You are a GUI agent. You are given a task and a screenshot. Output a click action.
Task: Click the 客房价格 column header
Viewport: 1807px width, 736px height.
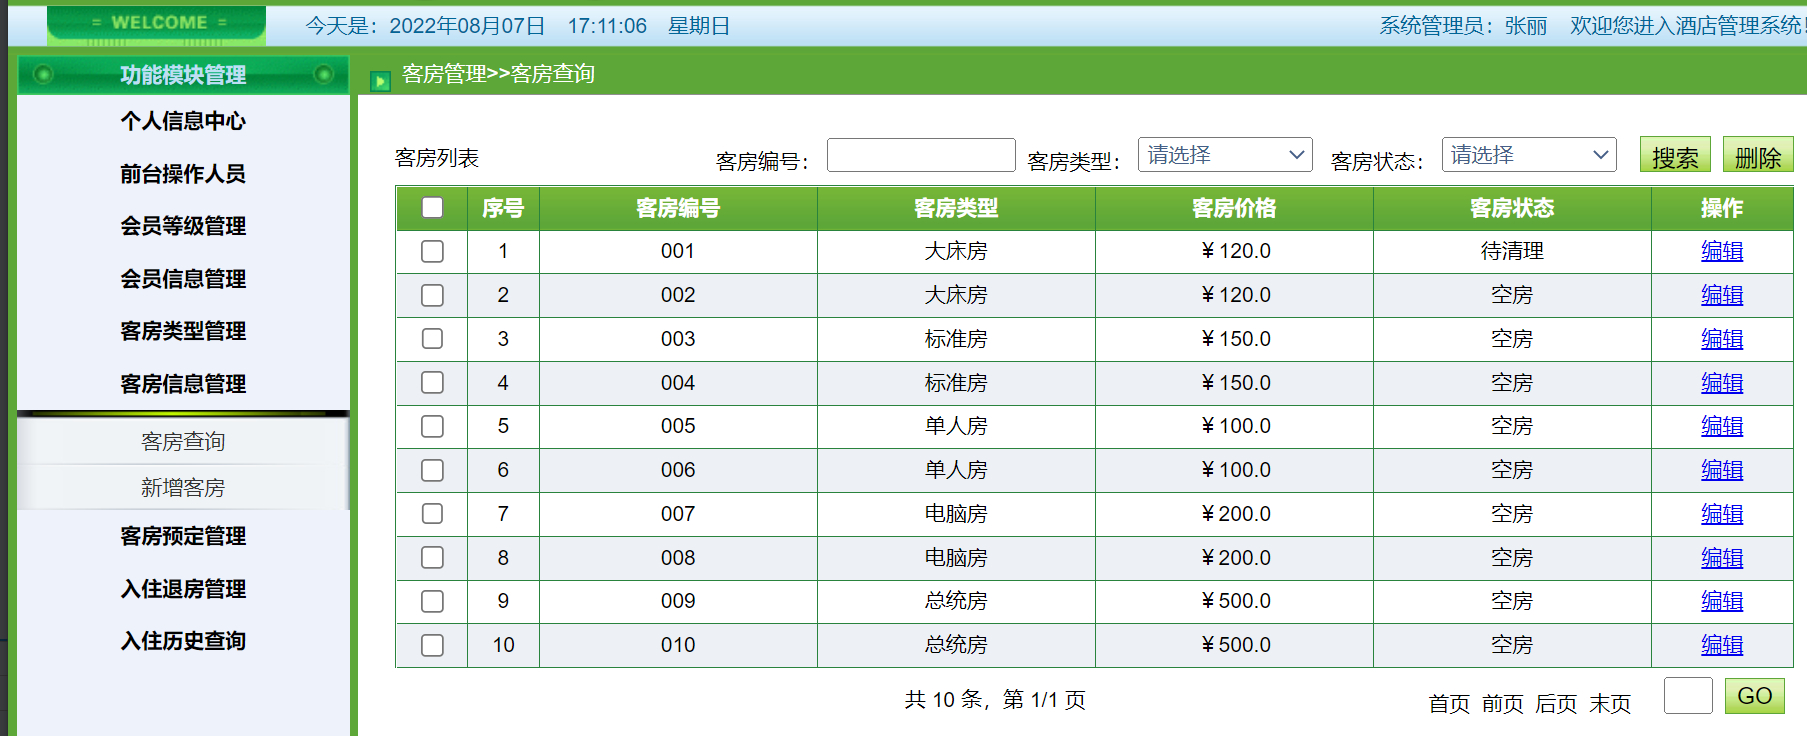tap(1234, 208)
